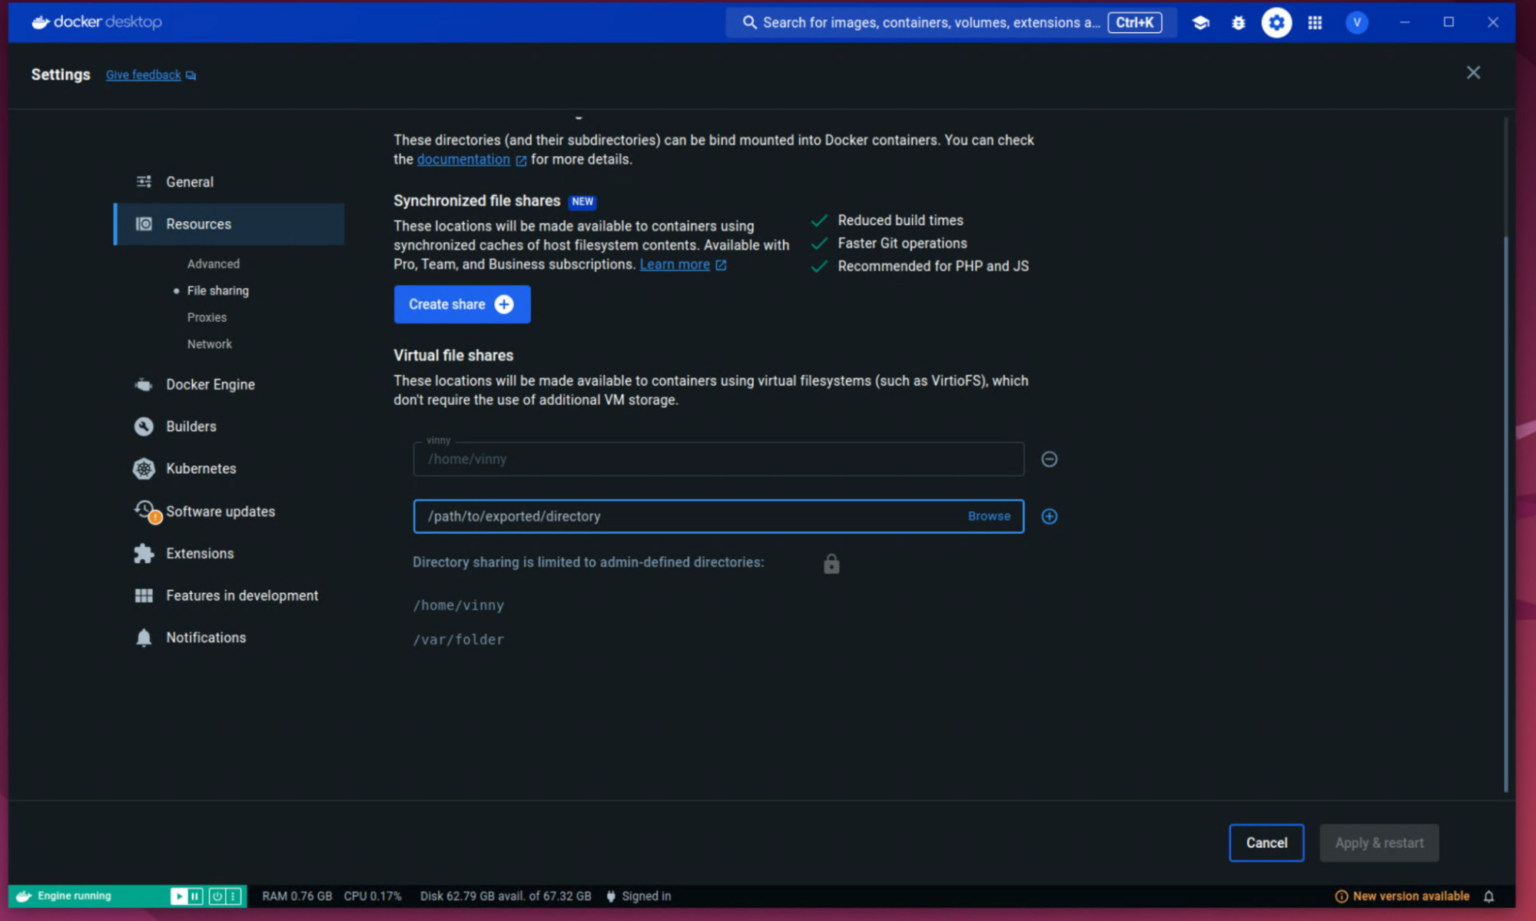This screenshot has height=921, width=1536.
Task: Open the Docker extensions grid icon
Action: point(1315,22)
